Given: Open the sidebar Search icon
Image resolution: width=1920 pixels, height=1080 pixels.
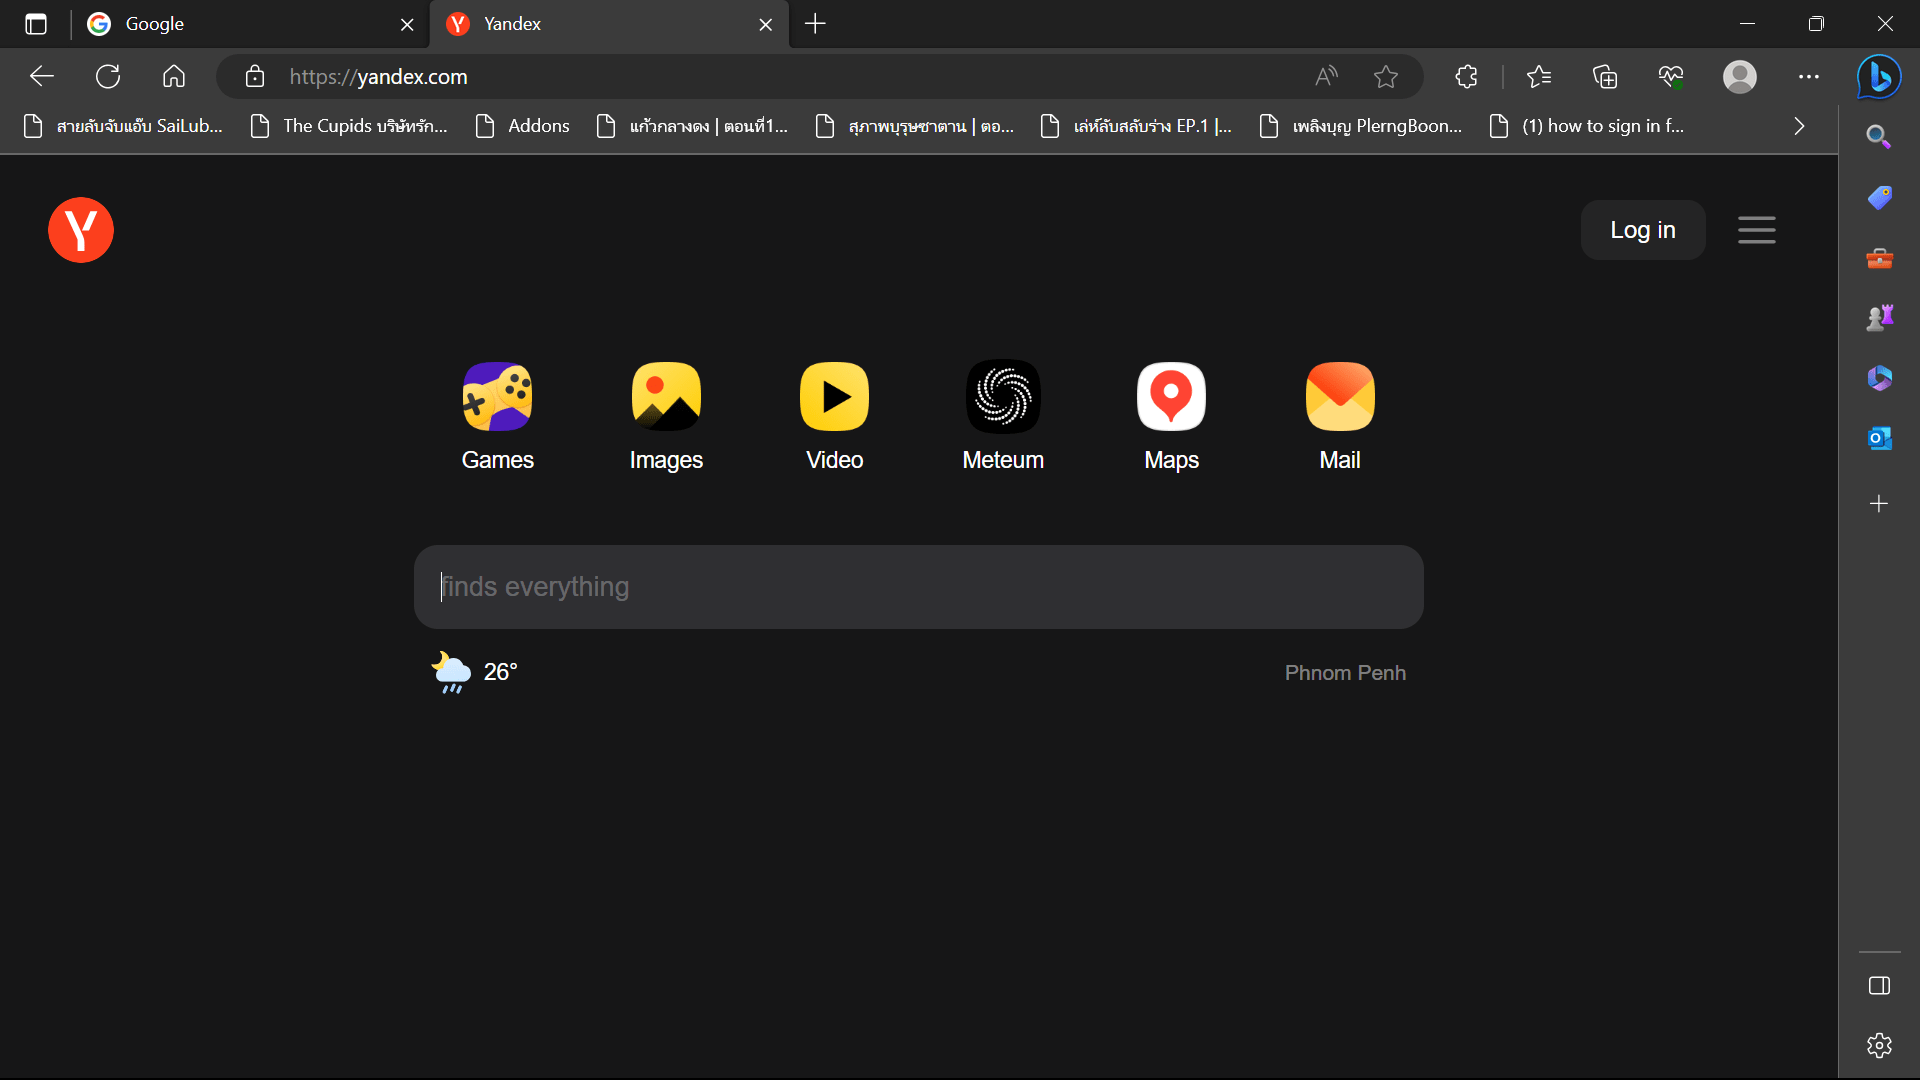Looking at the screenshot, I should pos(1879,137).
